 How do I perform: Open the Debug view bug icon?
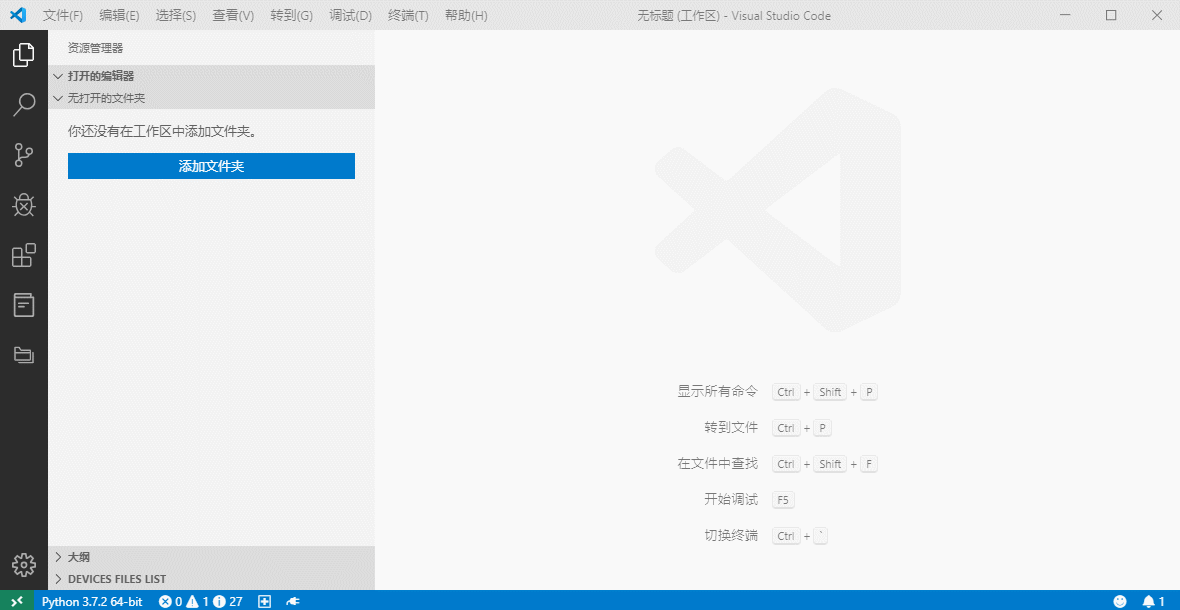23,205
